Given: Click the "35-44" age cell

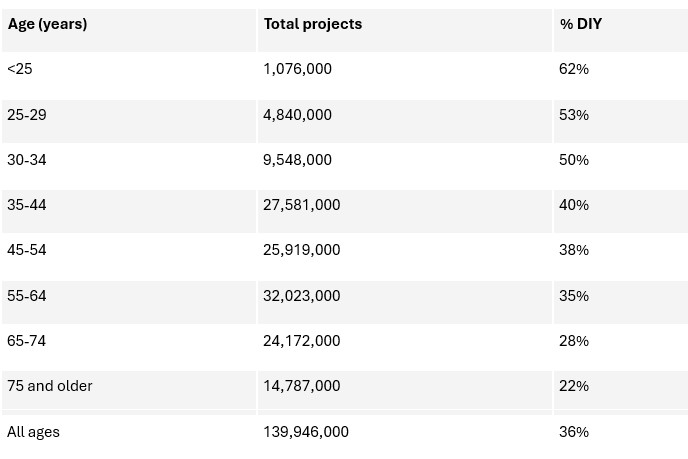Looking at the screenshot, I should pyautogui.click(x=27, y=205).
